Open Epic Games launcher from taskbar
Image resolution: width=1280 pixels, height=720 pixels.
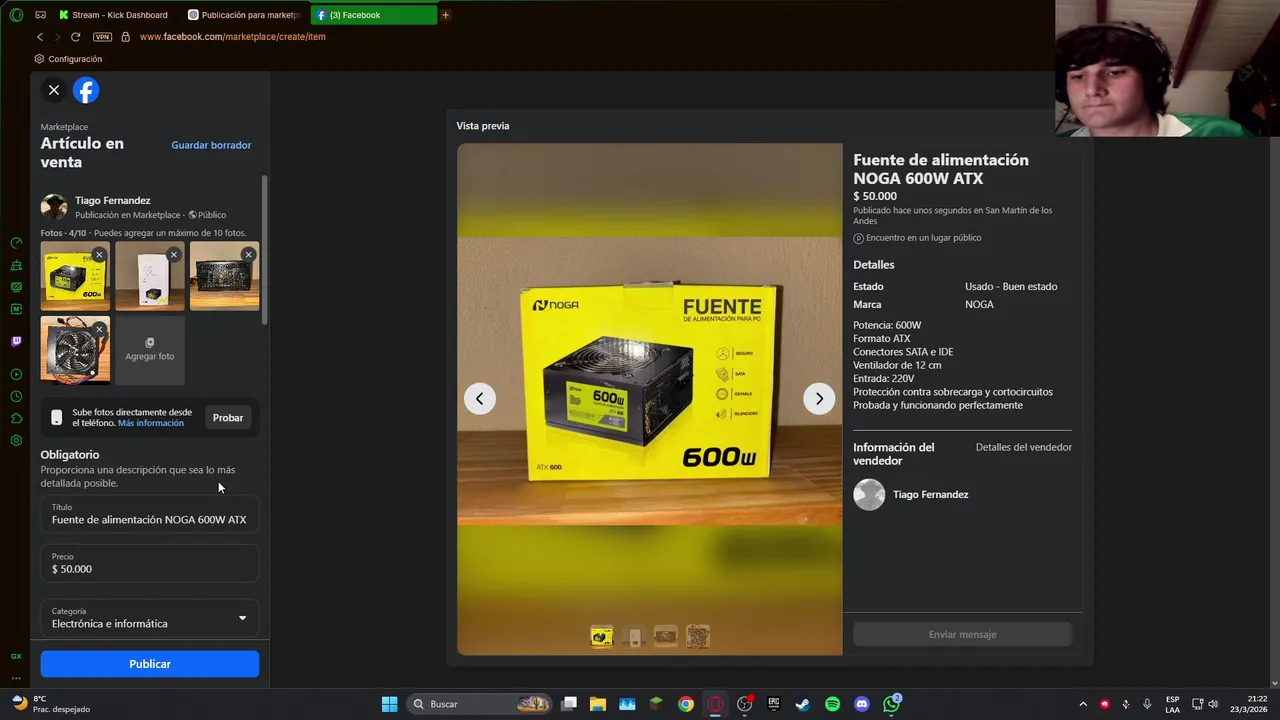pos(773,704)
